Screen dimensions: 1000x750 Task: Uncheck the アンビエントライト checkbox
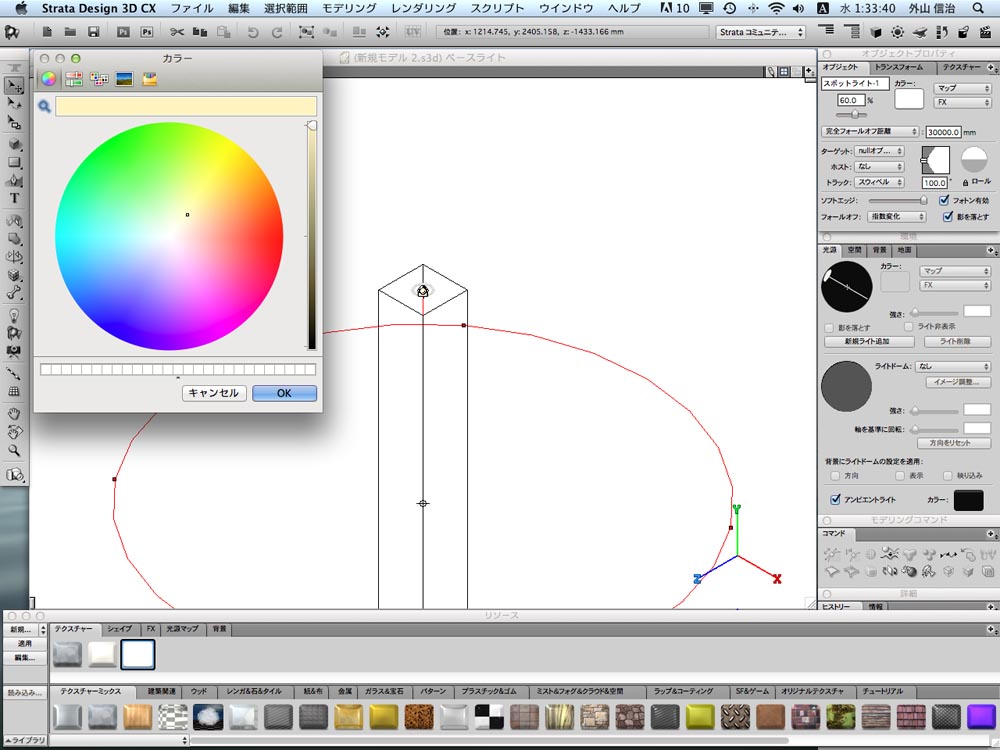point(835,499)
